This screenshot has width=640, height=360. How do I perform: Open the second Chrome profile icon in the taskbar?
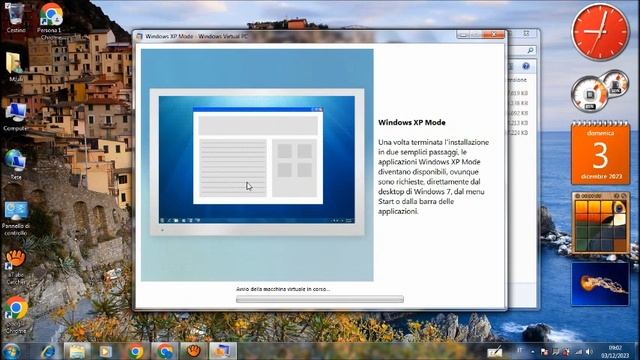[164, 351]
